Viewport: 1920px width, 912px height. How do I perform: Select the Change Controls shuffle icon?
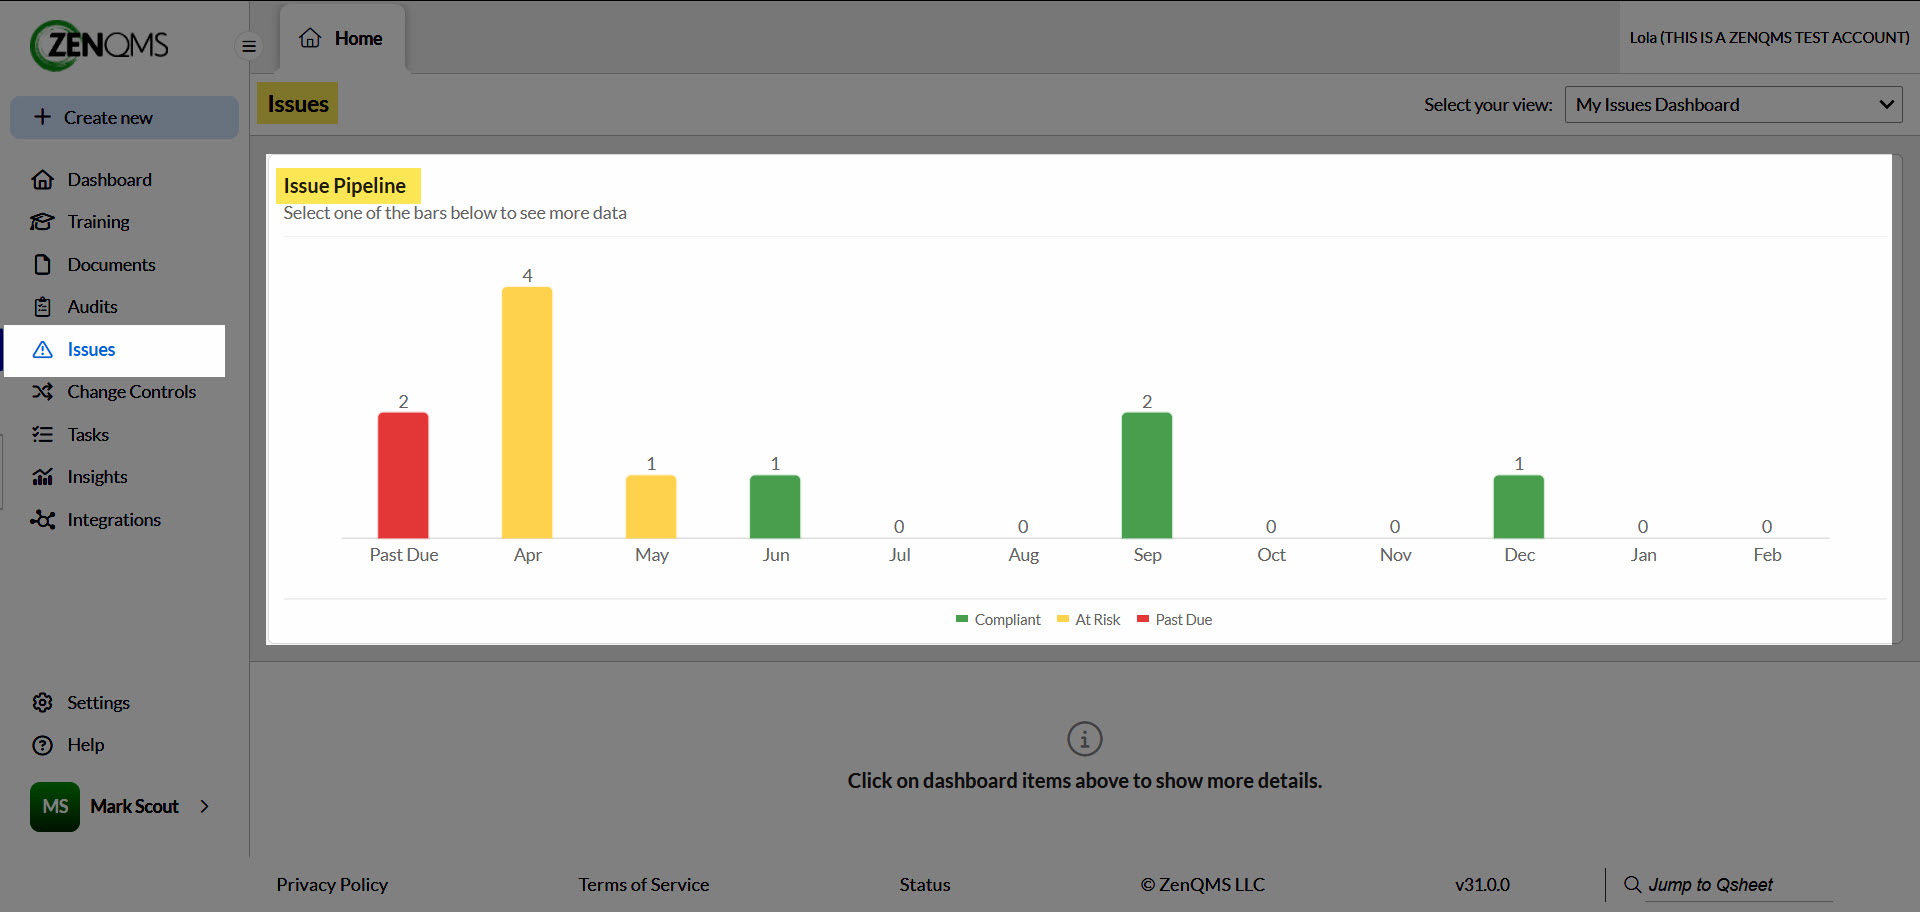[x=42, y=392]
